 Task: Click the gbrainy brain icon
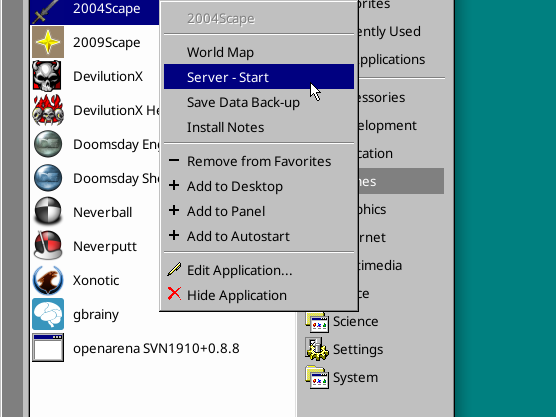click(x=48, y=314)
